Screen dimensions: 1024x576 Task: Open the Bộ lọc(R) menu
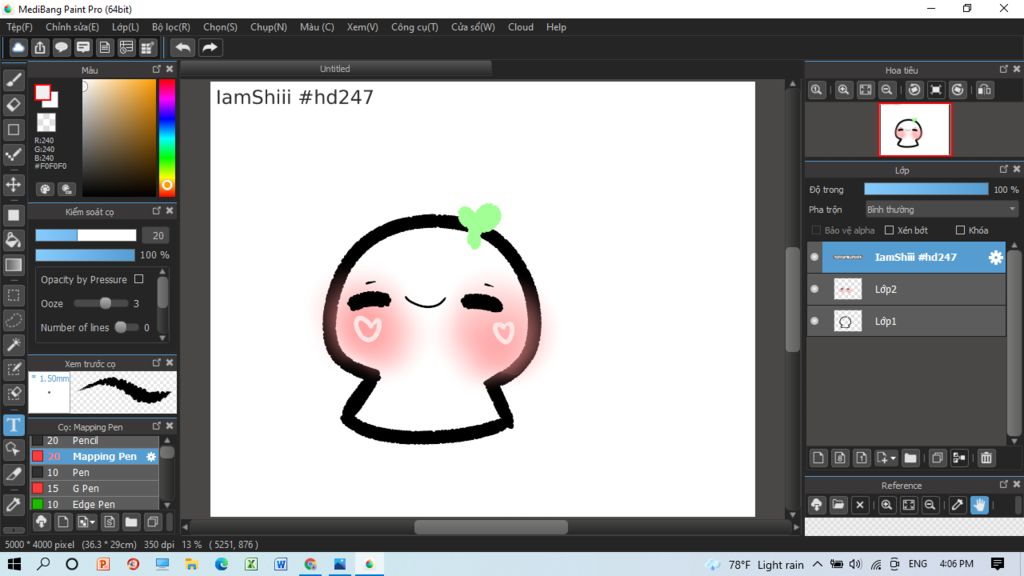click(171, 27)
